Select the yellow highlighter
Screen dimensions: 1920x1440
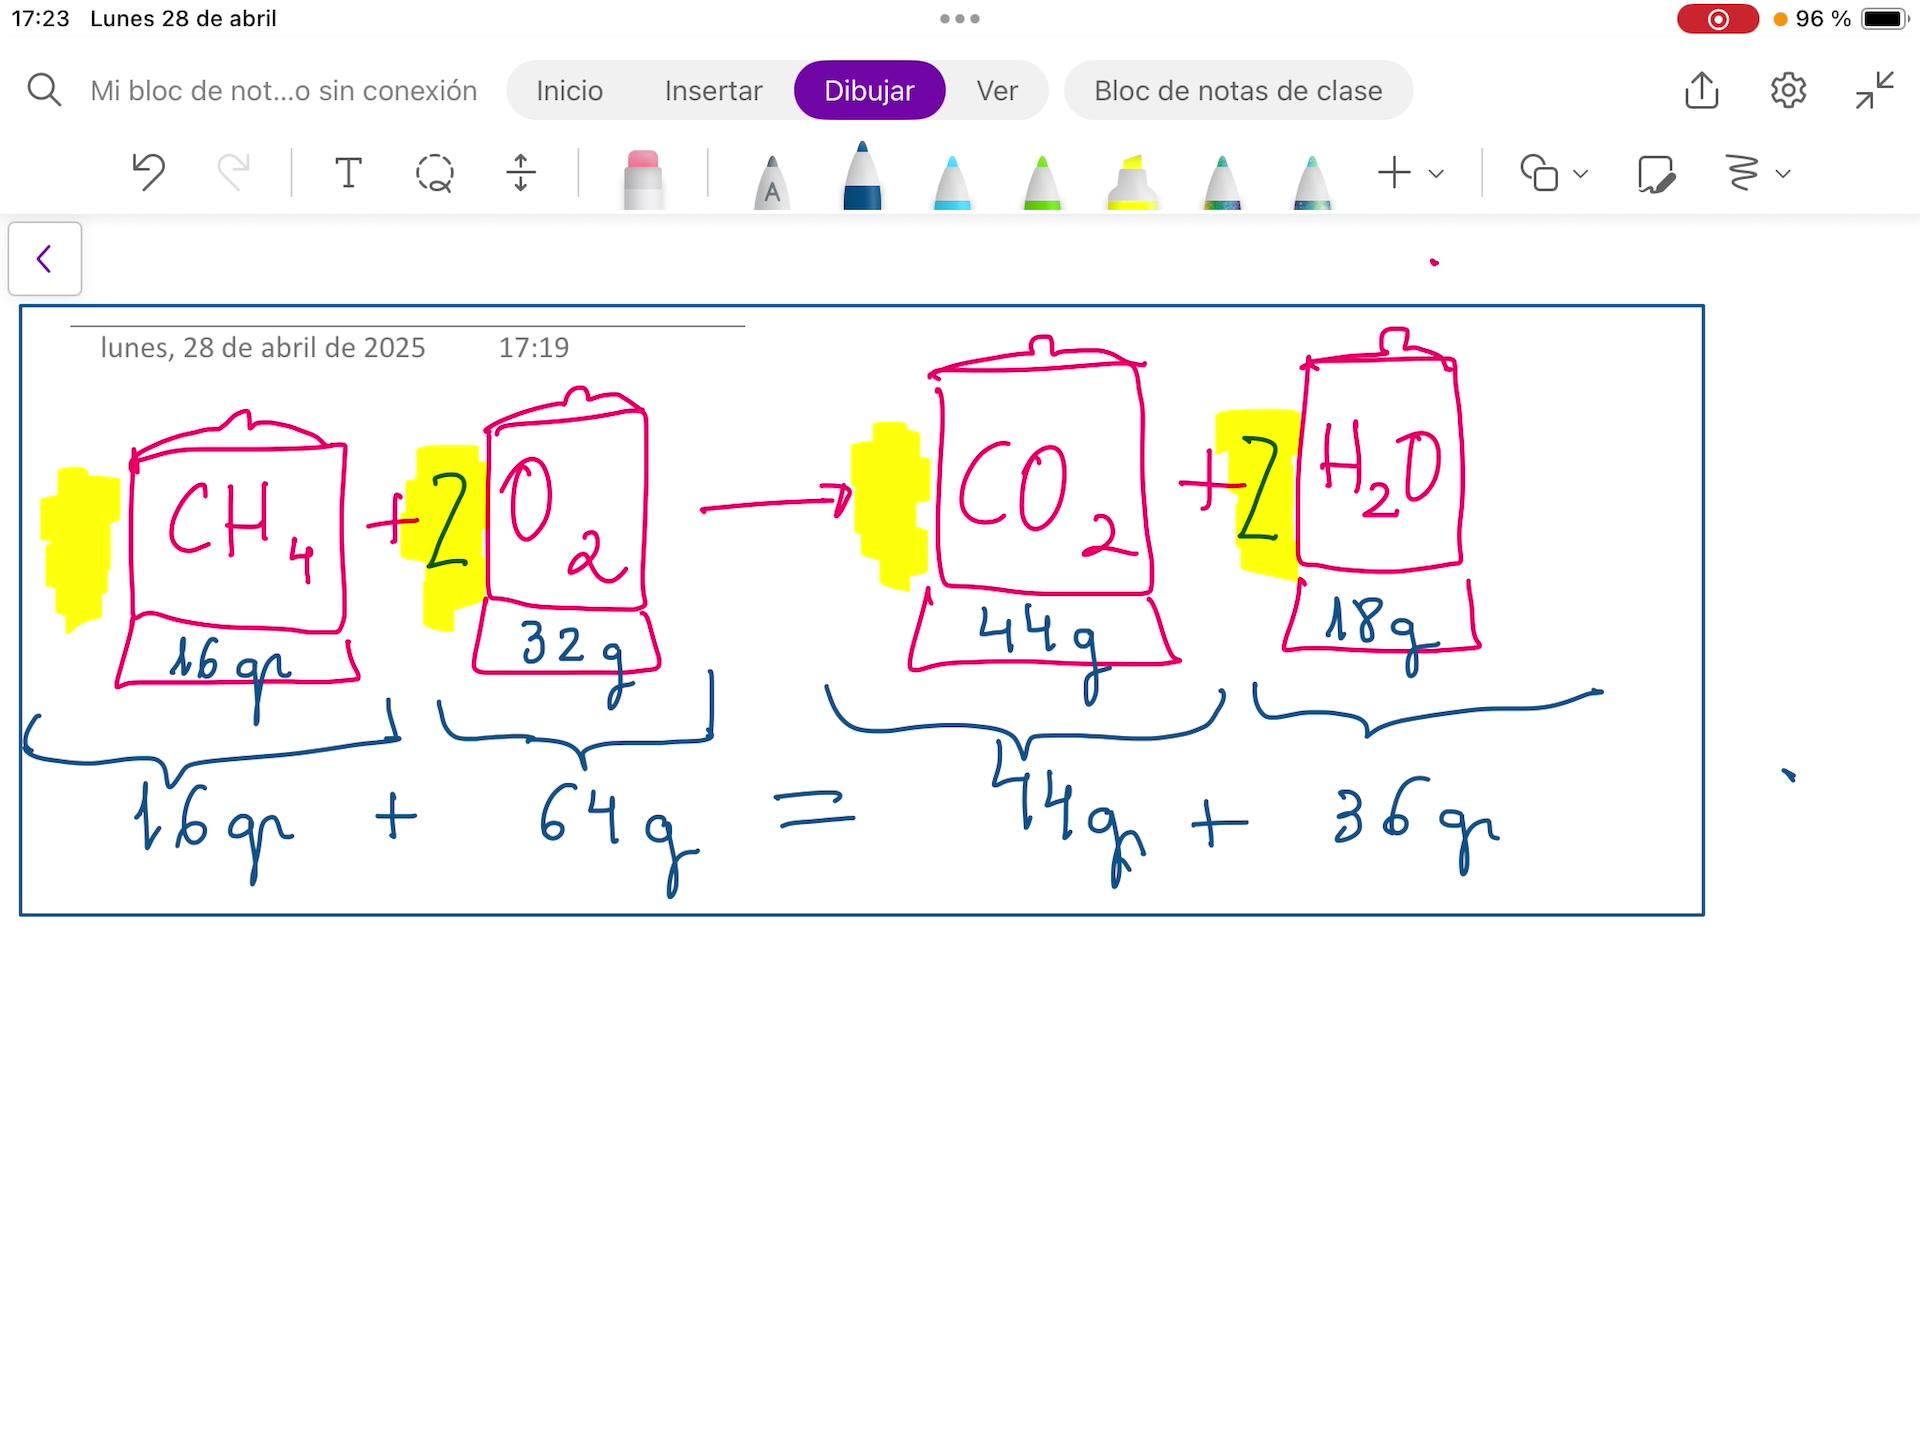(x=1132, y=182)
